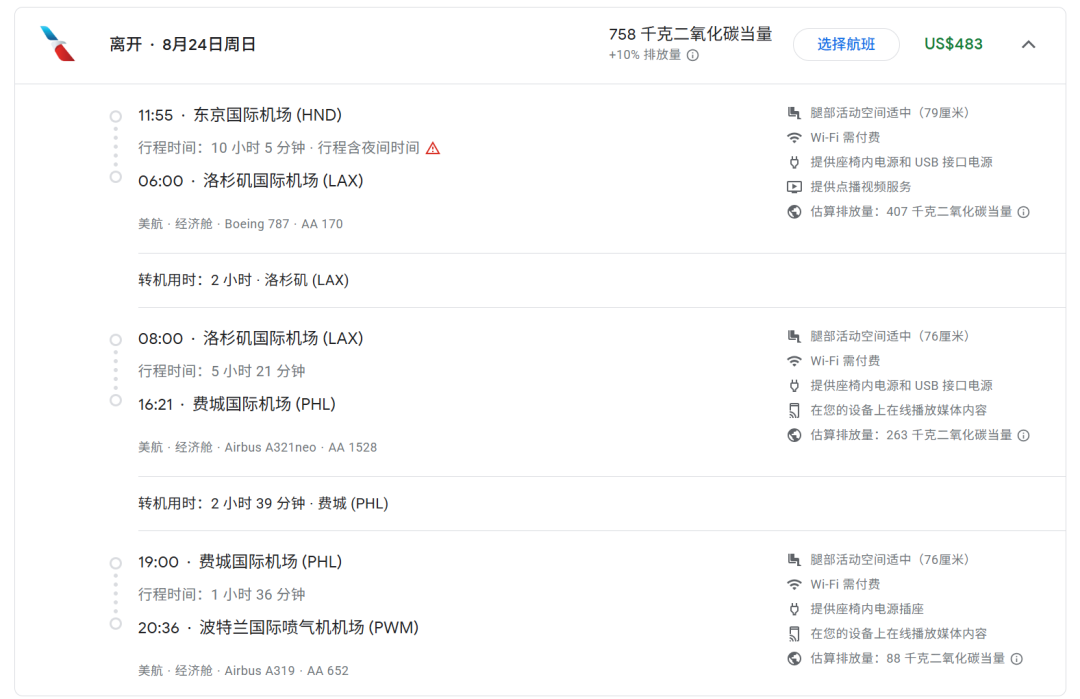The image size is (1080, 699).
Task: Click info icon next to +10% 排放量
Action: point(693,56)
